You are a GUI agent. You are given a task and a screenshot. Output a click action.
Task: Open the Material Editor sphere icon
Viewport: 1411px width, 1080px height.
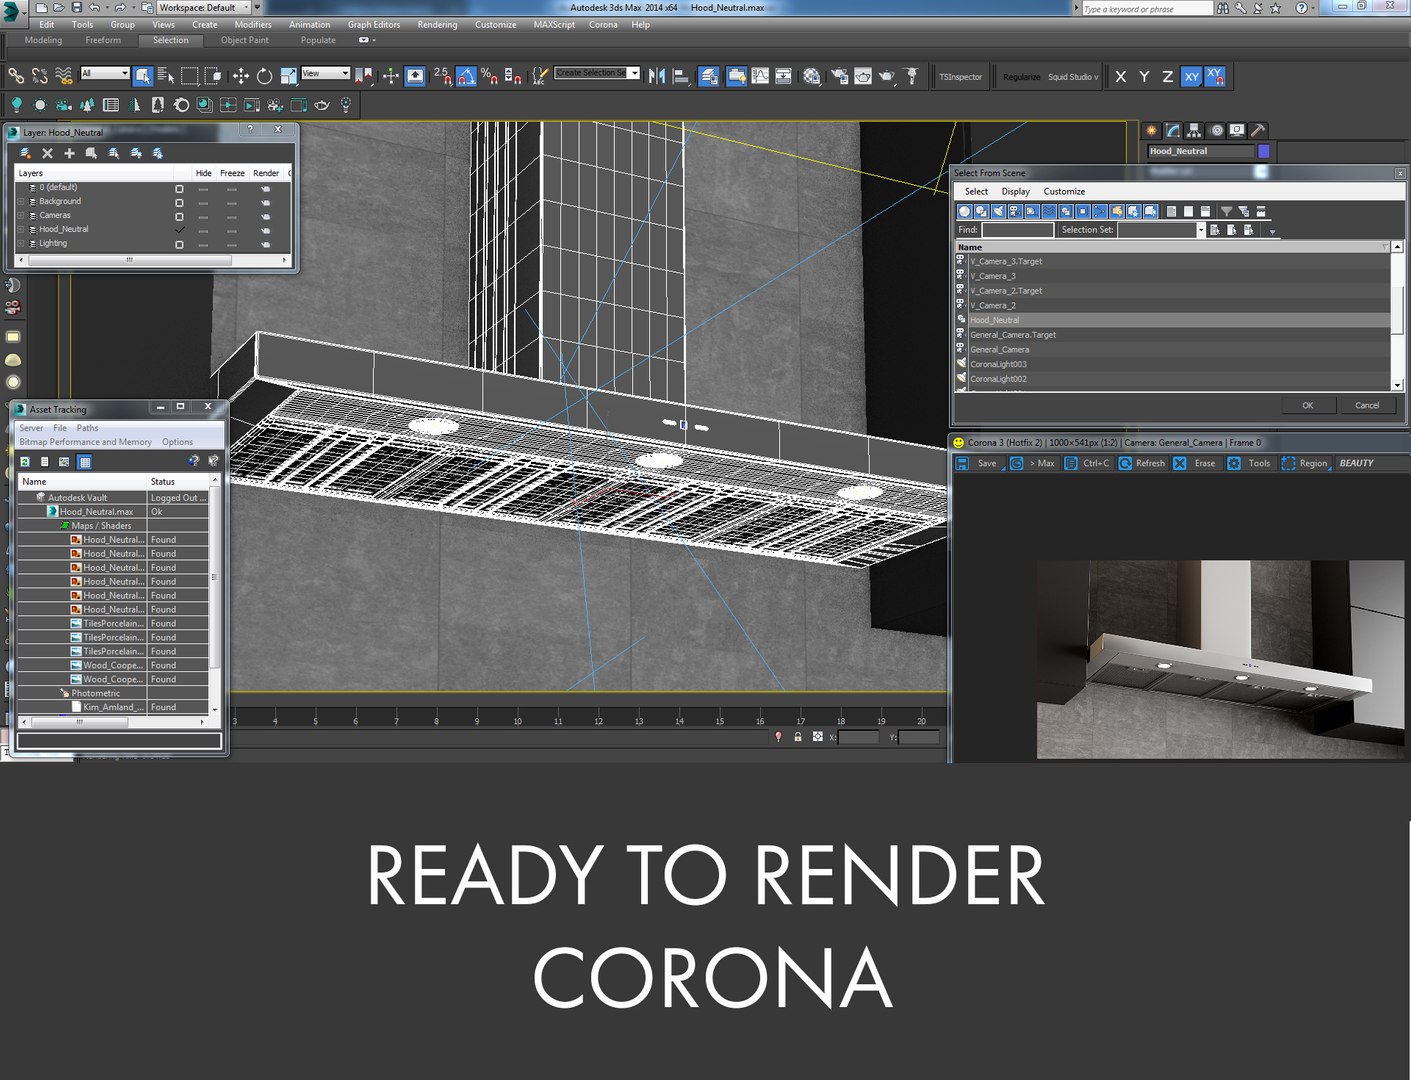[x=812, y=76]
